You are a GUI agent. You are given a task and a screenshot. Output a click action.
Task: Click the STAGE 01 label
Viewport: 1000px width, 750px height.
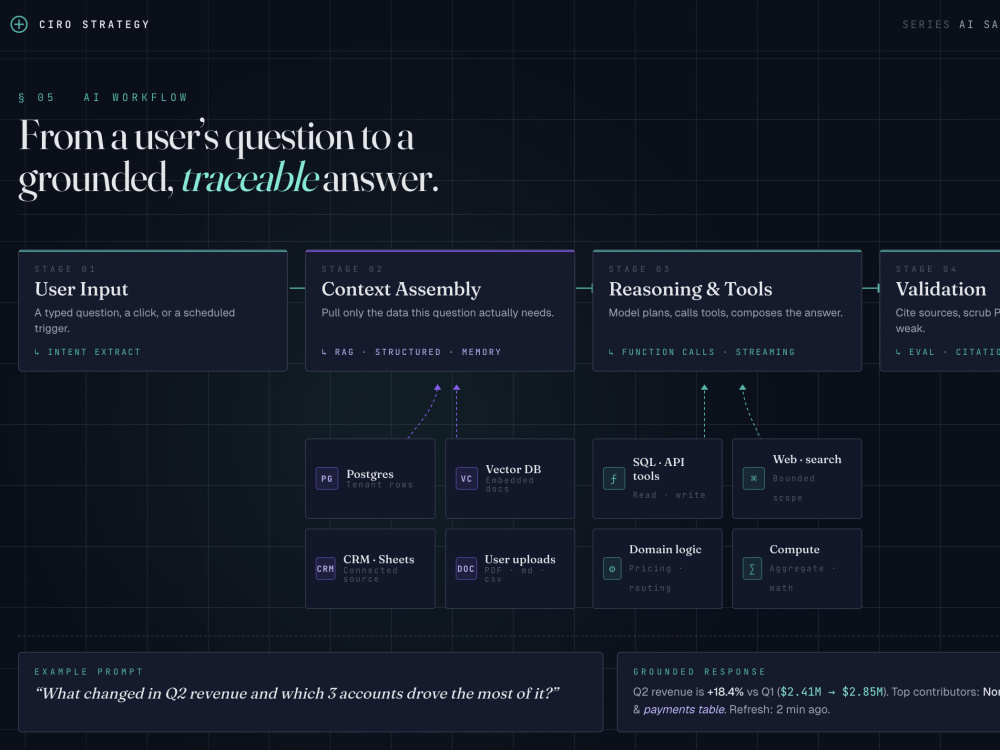(65, 269)
